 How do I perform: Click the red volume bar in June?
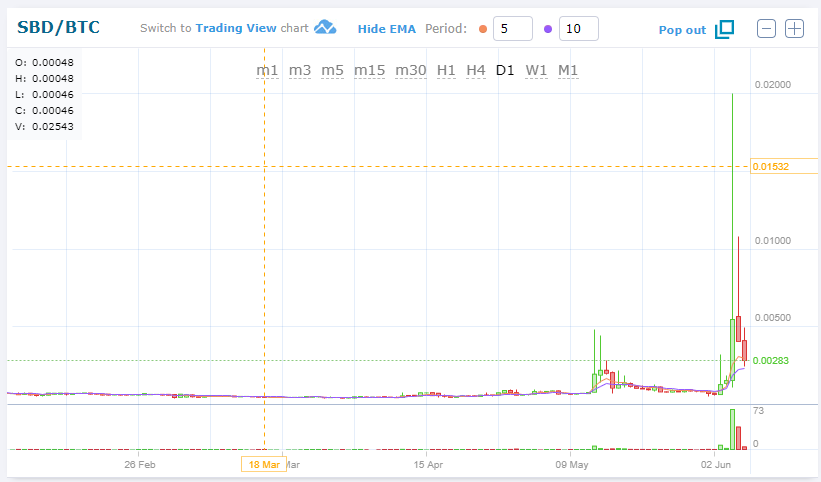[738, 438]
